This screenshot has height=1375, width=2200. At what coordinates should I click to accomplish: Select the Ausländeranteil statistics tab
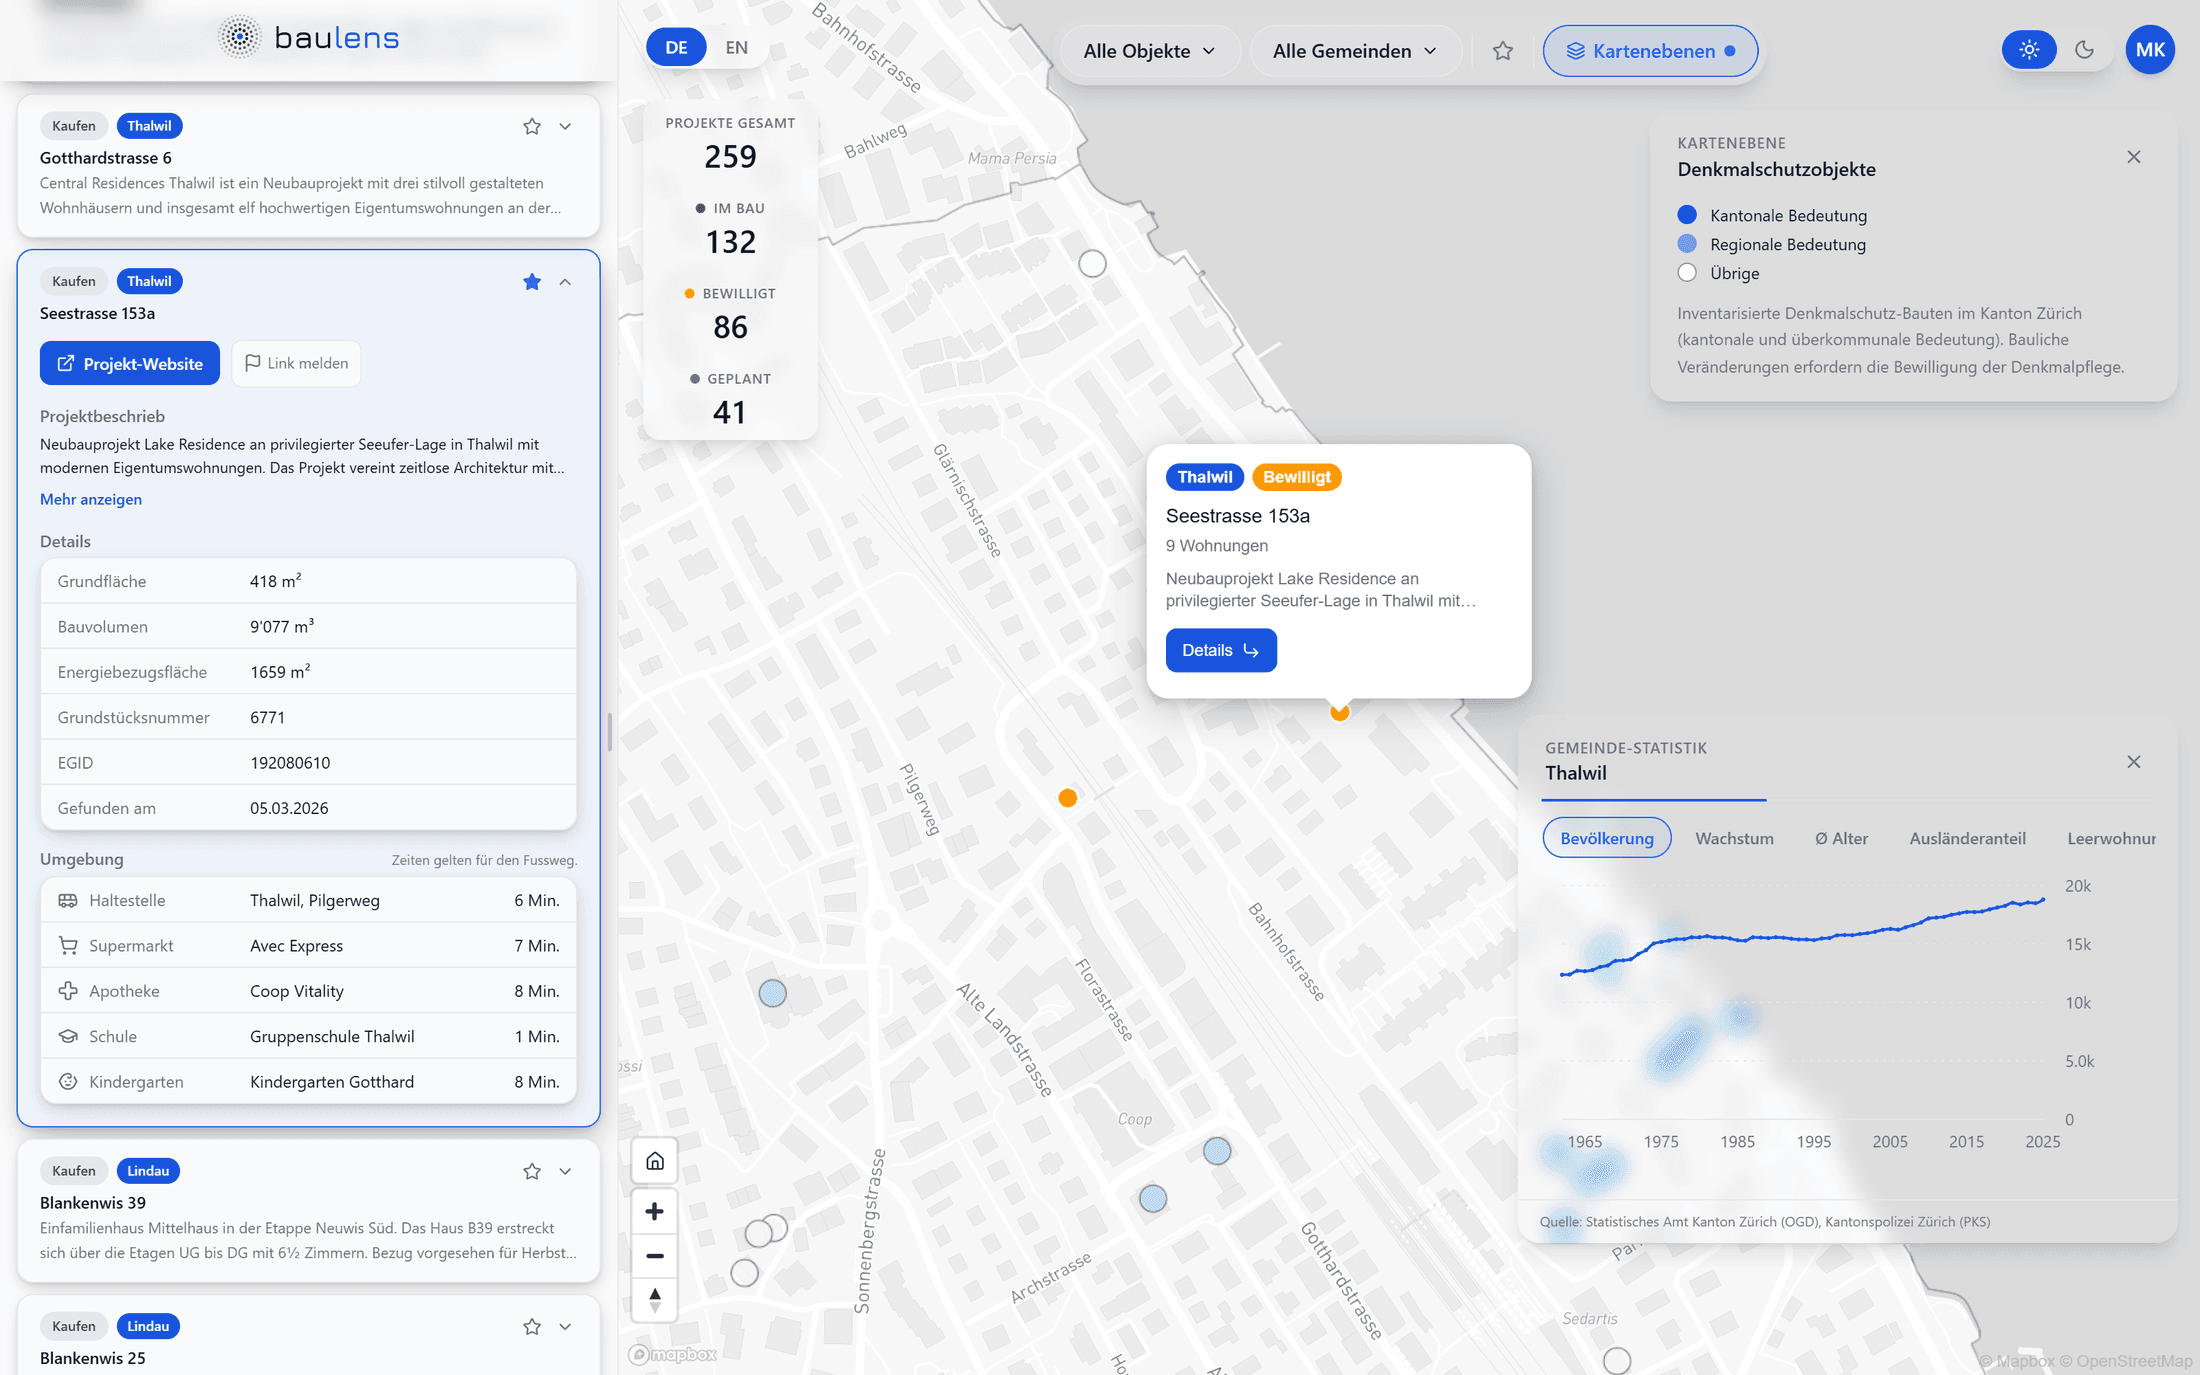point(1967,838)
